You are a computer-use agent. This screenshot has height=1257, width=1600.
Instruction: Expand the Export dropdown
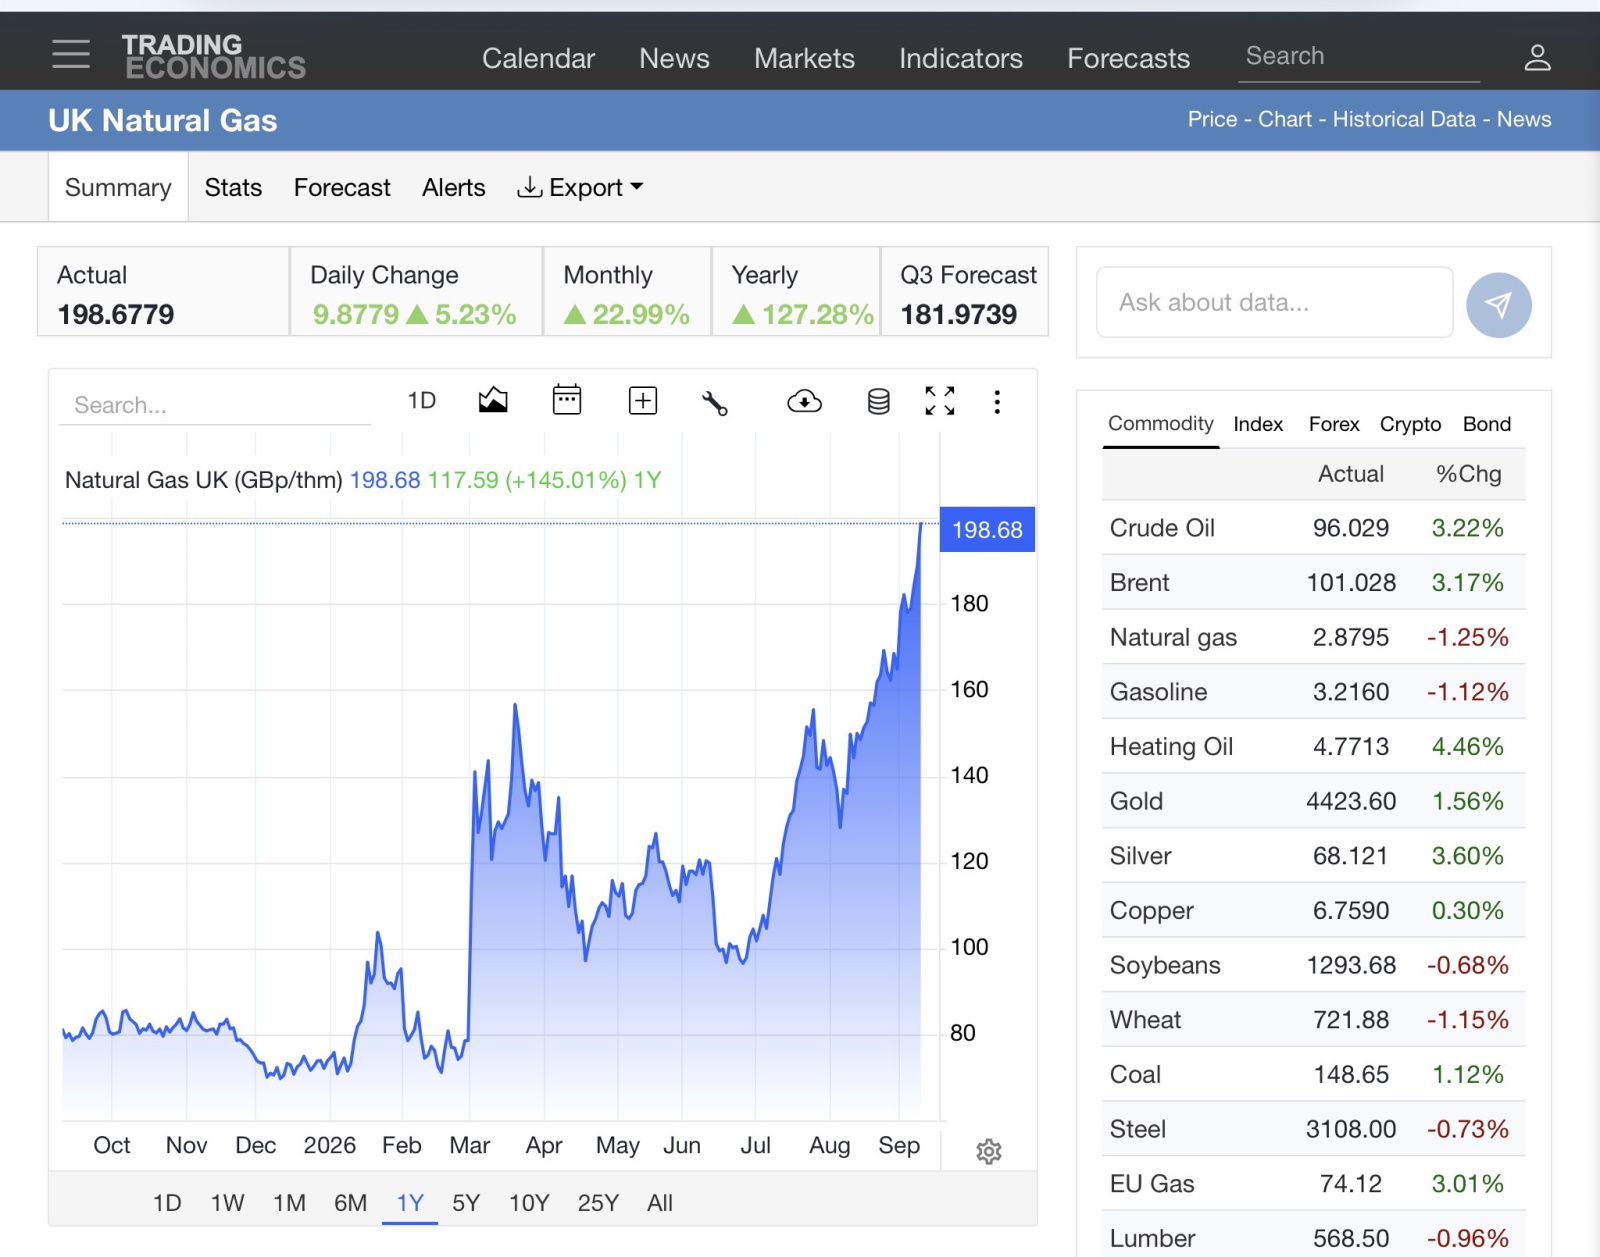(580, 188)
